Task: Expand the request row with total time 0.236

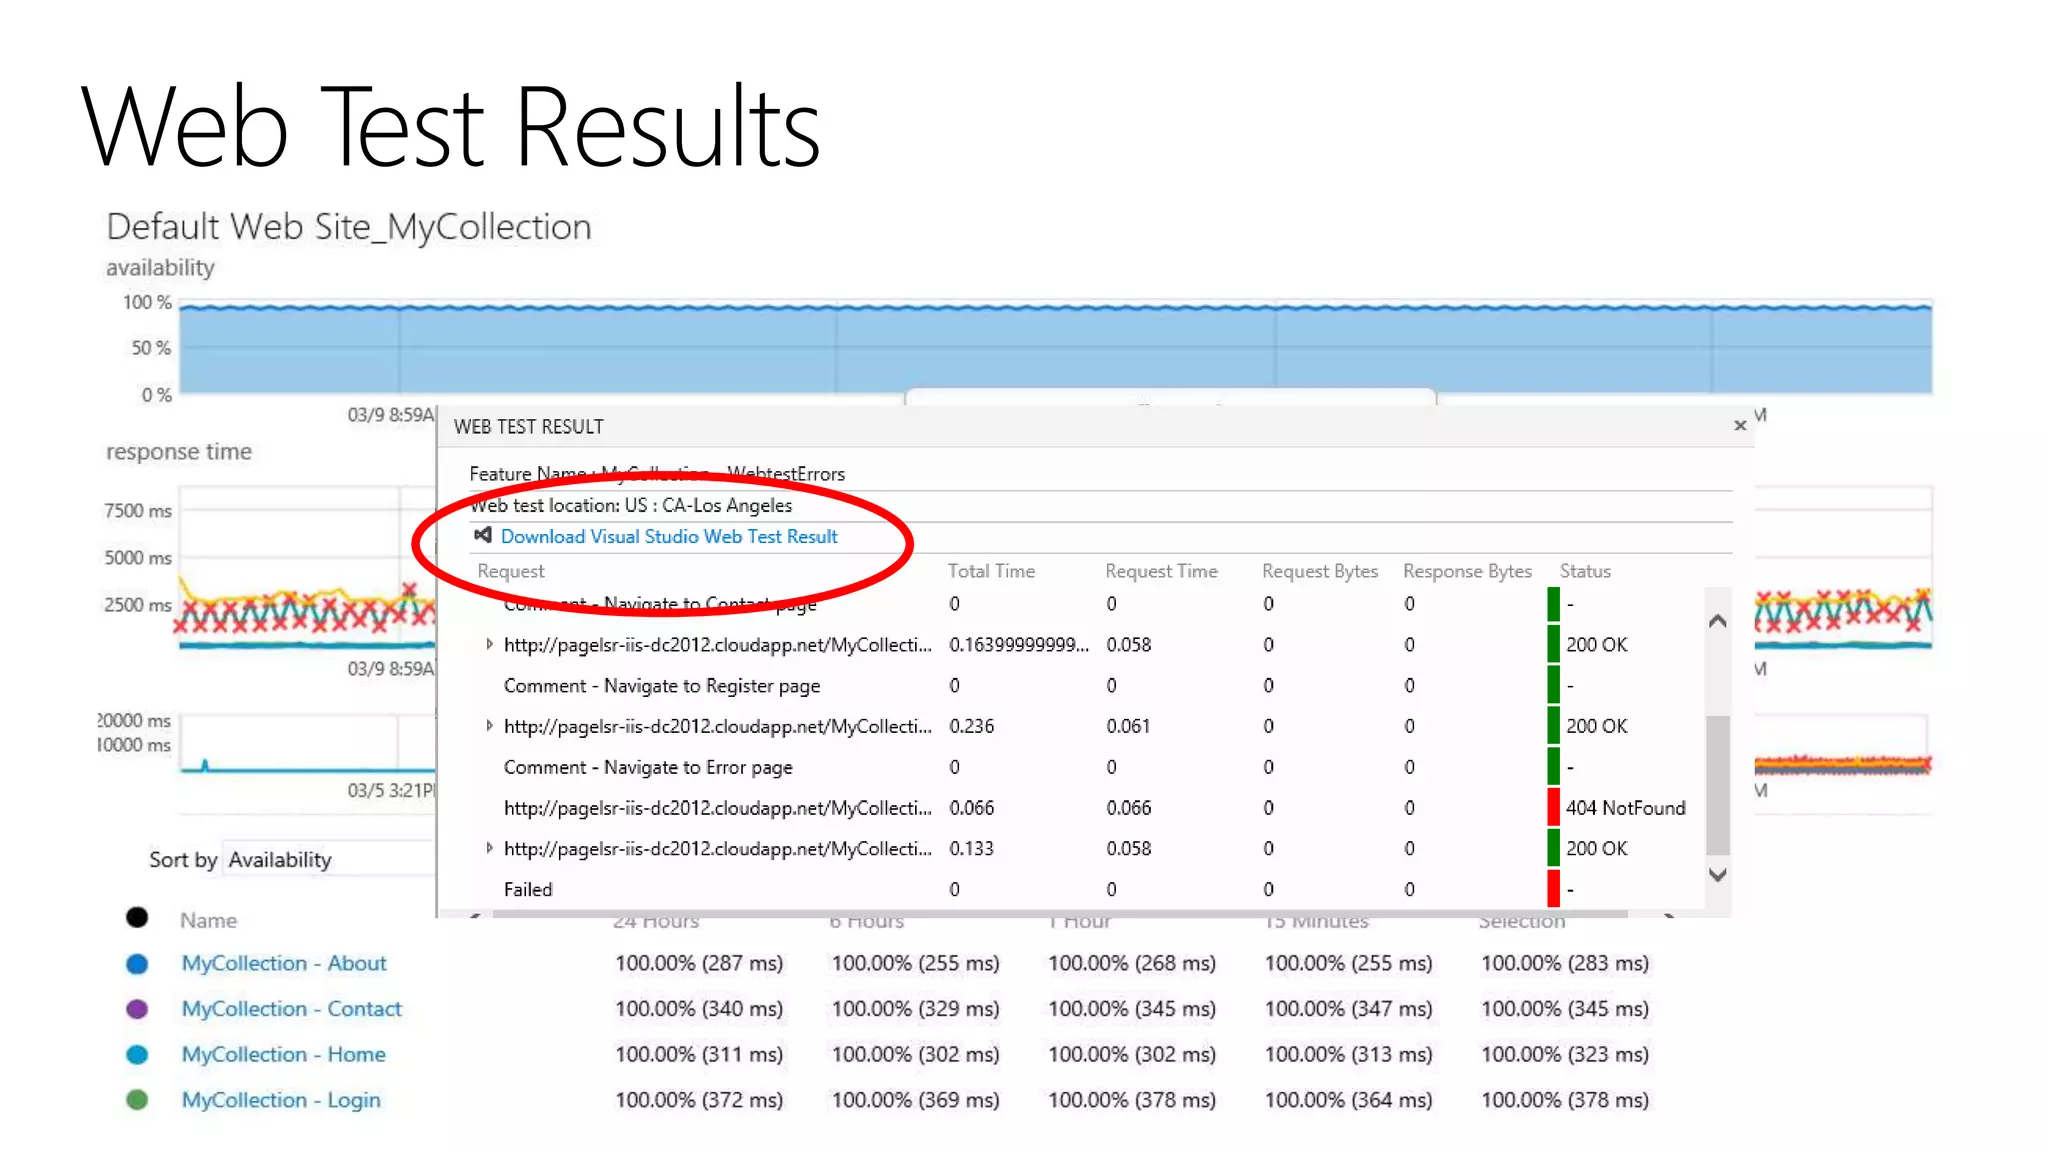Action: pyautogui.click(x=489, y=726)
